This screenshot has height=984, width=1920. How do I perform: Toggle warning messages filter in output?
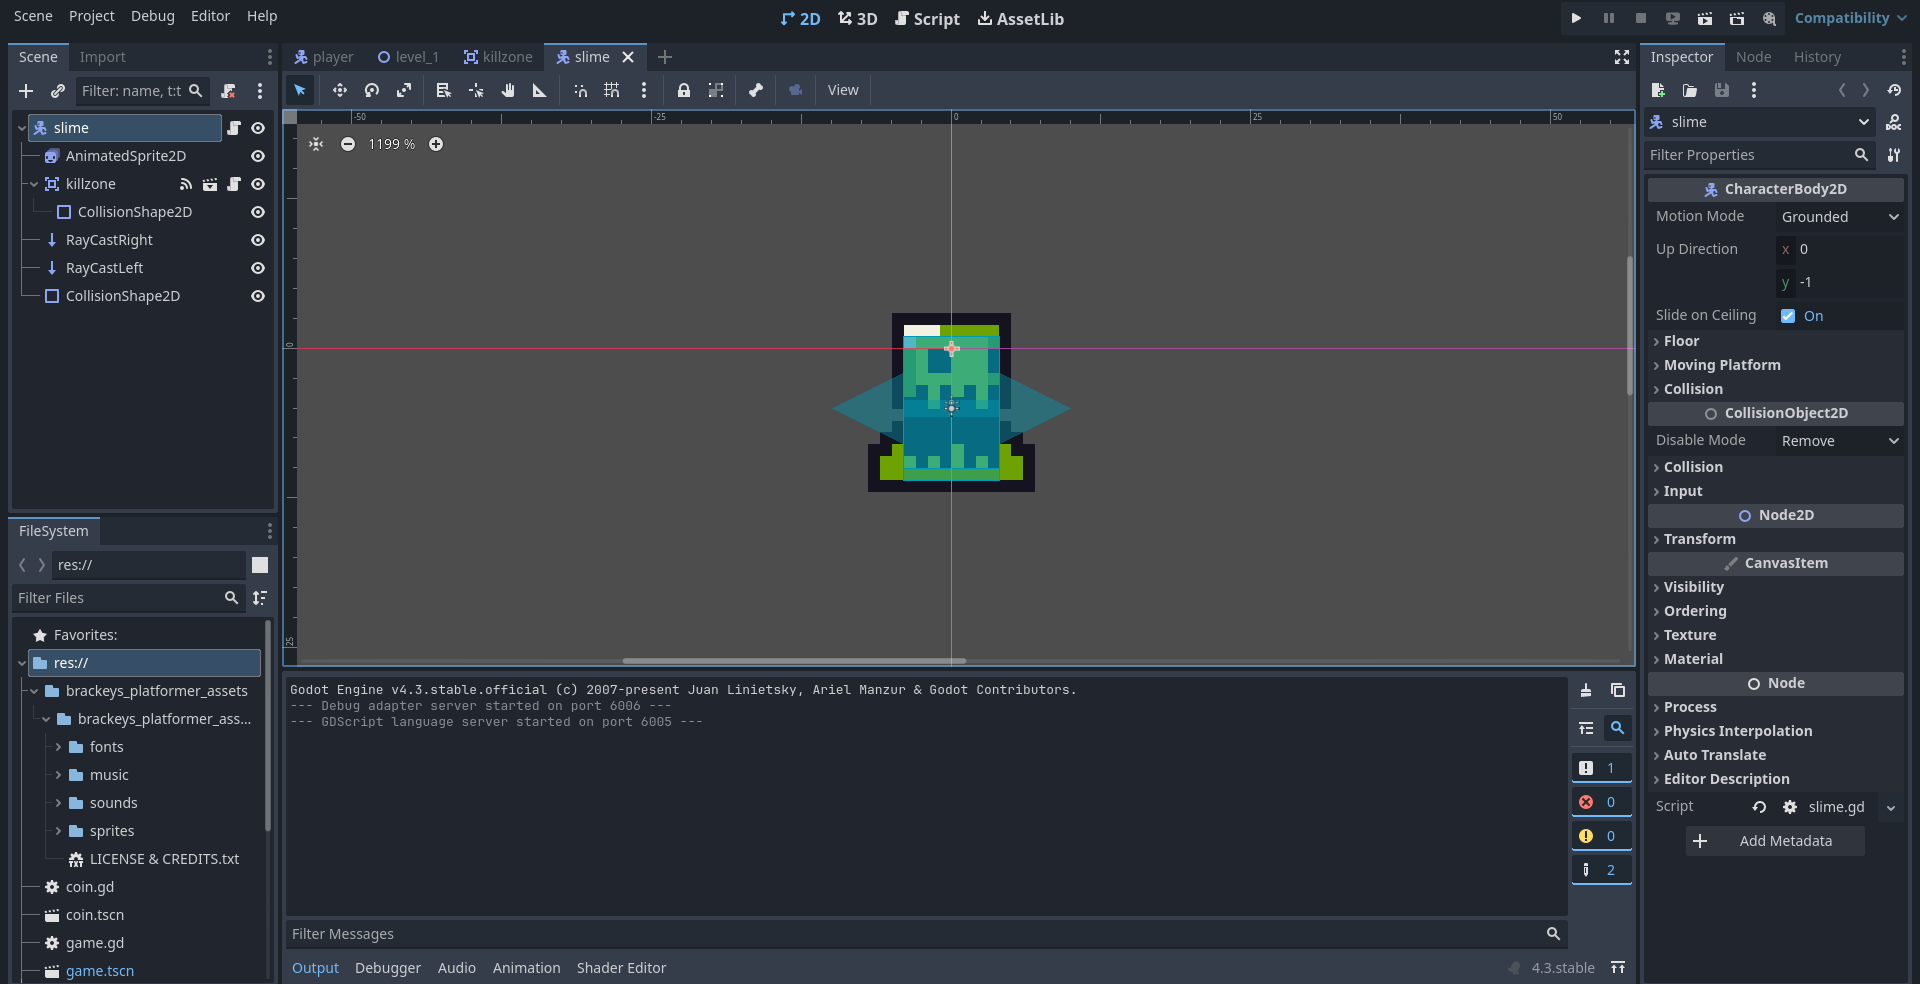(1601, 836)
